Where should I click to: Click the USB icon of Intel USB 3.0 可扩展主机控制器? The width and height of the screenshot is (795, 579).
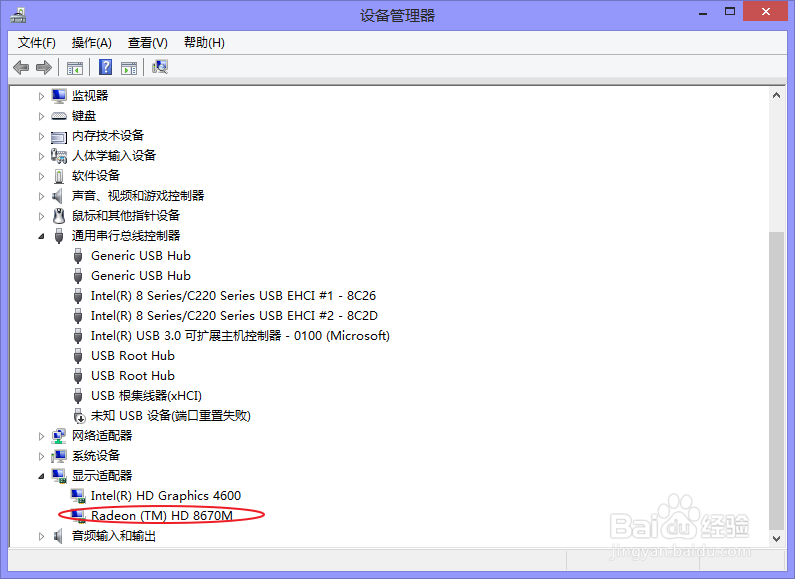coord(78,336)
